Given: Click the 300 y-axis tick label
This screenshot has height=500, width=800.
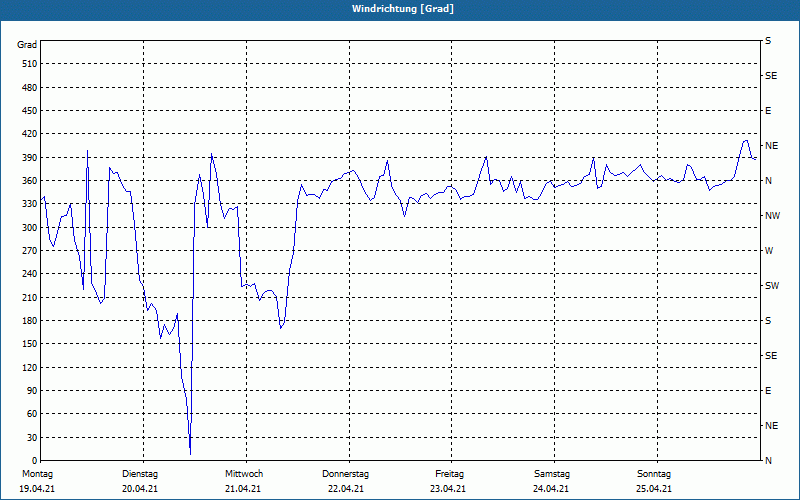Looking at the screenshot, I should pos(30,228).
